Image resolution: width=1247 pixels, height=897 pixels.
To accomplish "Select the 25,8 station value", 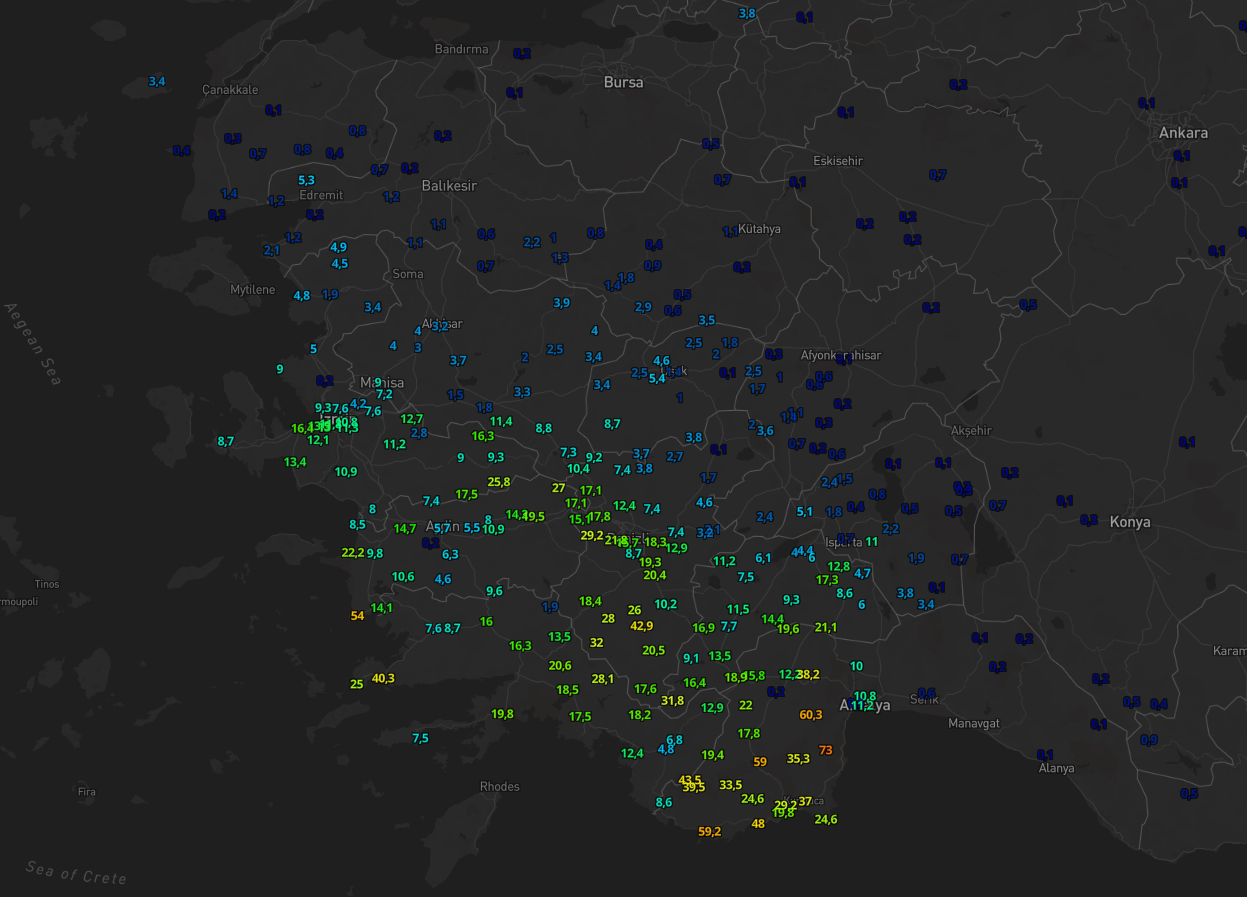I will click(x=499, y=482).
